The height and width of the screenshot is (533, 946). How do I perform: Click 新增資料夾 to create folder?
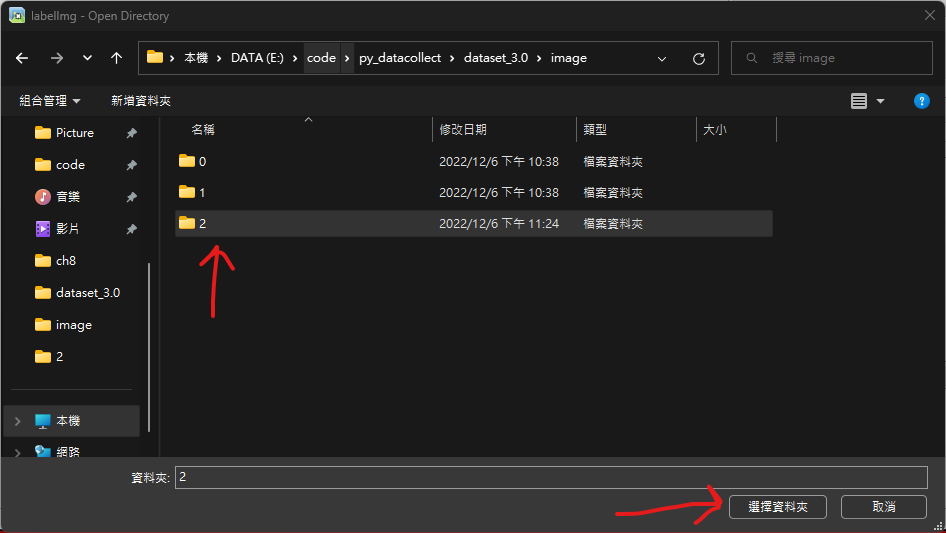click(141, 101)
